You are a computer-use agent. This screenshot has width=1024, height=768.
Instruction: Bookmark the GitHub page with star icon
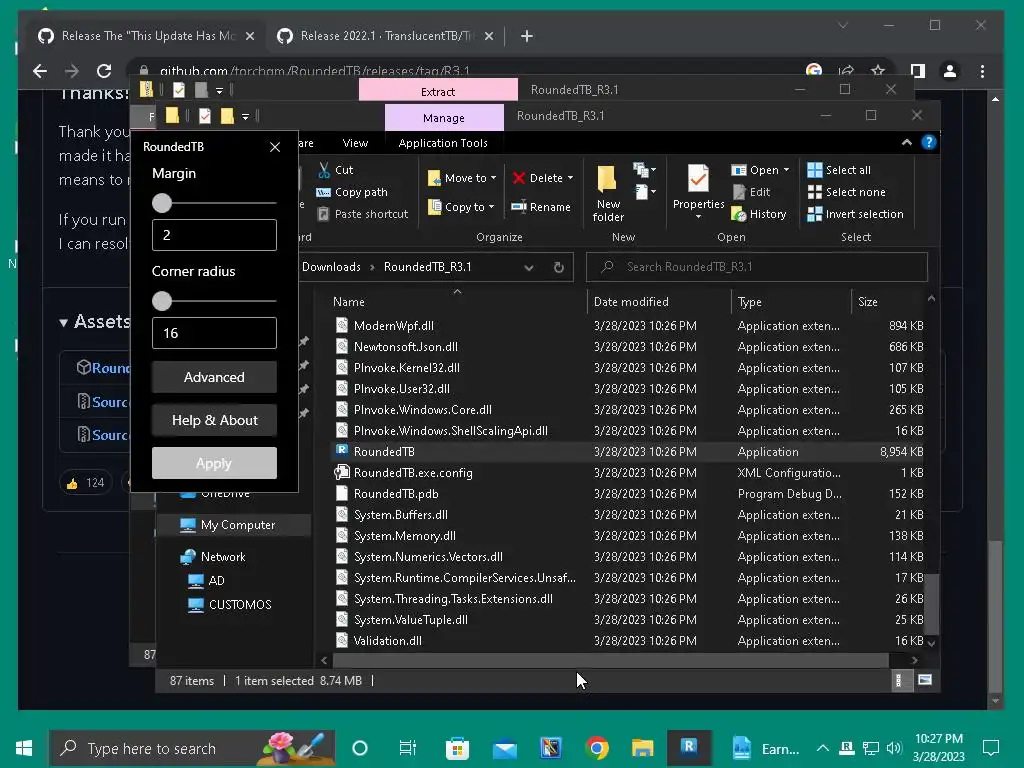point(878,71)
